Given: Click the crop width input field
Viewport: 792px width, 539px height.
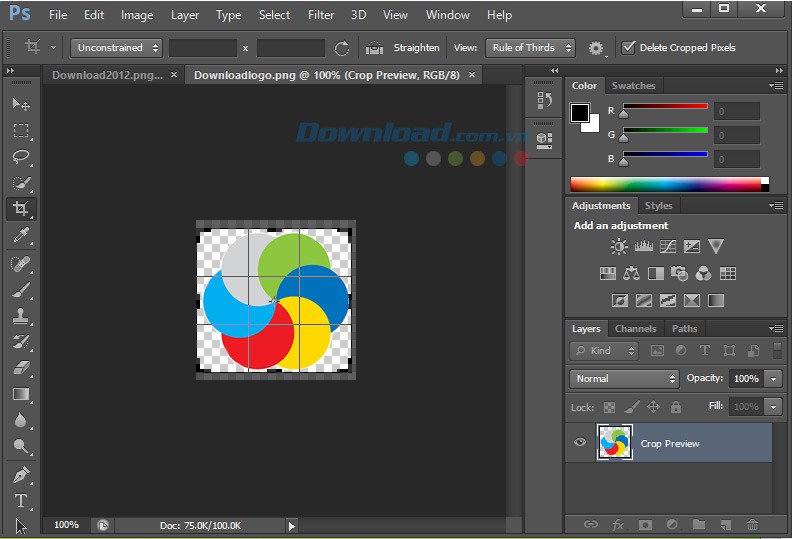Looking at the screenshot, I should [x=203, y=47].
